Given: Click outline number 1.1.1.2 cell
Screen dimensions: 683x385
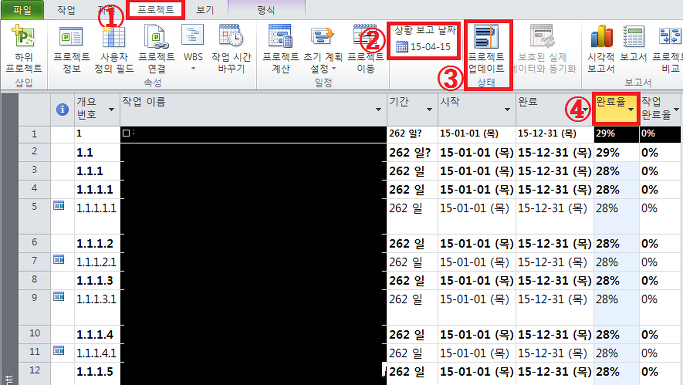Looking at the screenshot, I should click(97, 243).
